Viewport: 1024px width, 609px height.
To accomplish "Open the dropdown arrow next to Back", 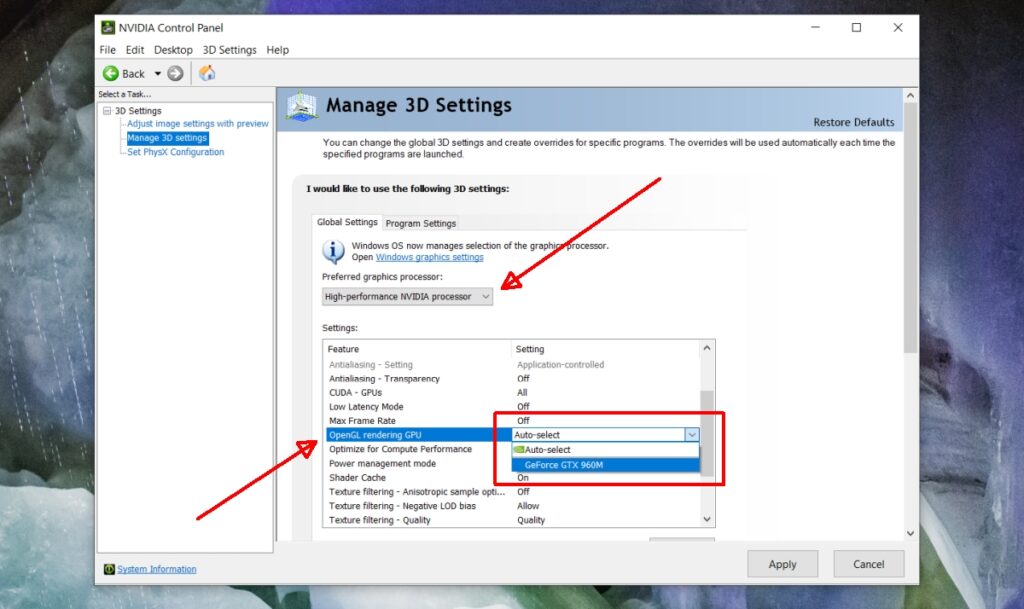I will coord(156,73).
